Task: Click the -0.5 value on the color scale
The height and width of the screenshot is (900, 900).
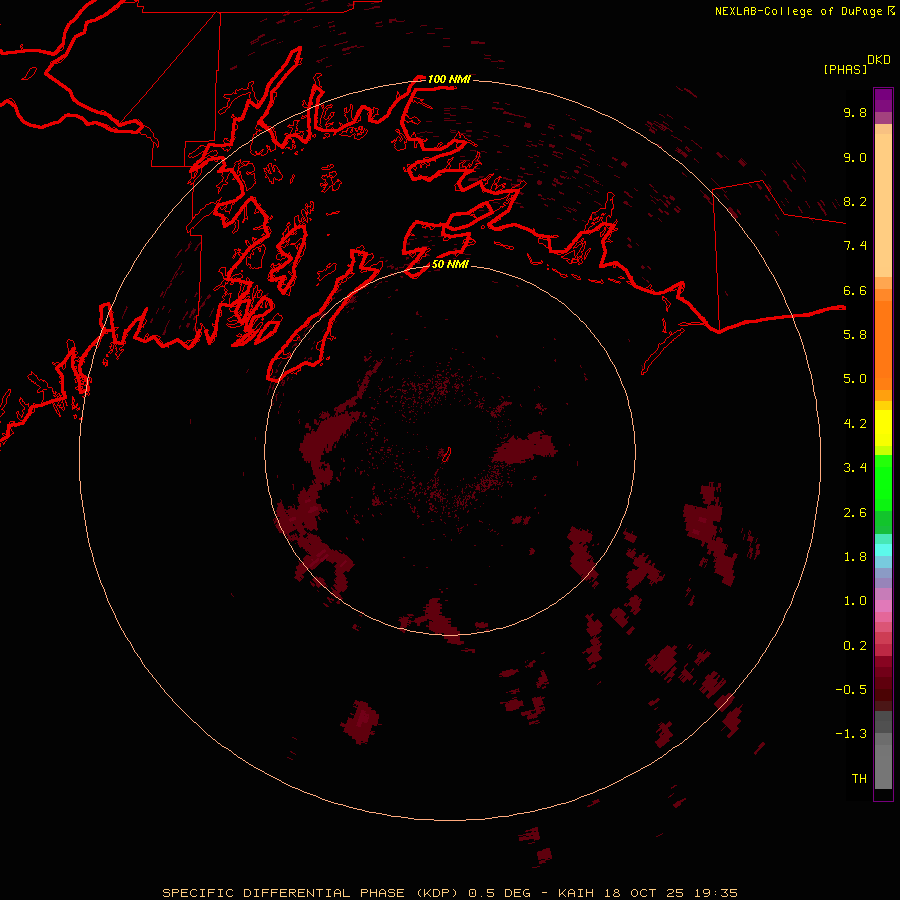Action: click(851, 690)
